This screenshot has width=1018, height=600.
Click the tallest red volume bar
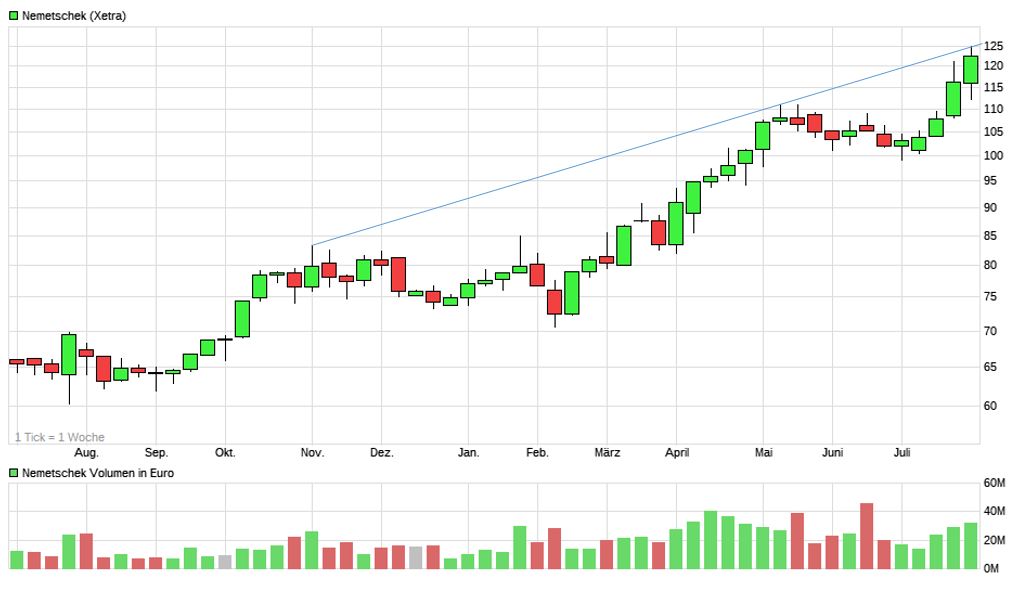[x=866, y=536]
